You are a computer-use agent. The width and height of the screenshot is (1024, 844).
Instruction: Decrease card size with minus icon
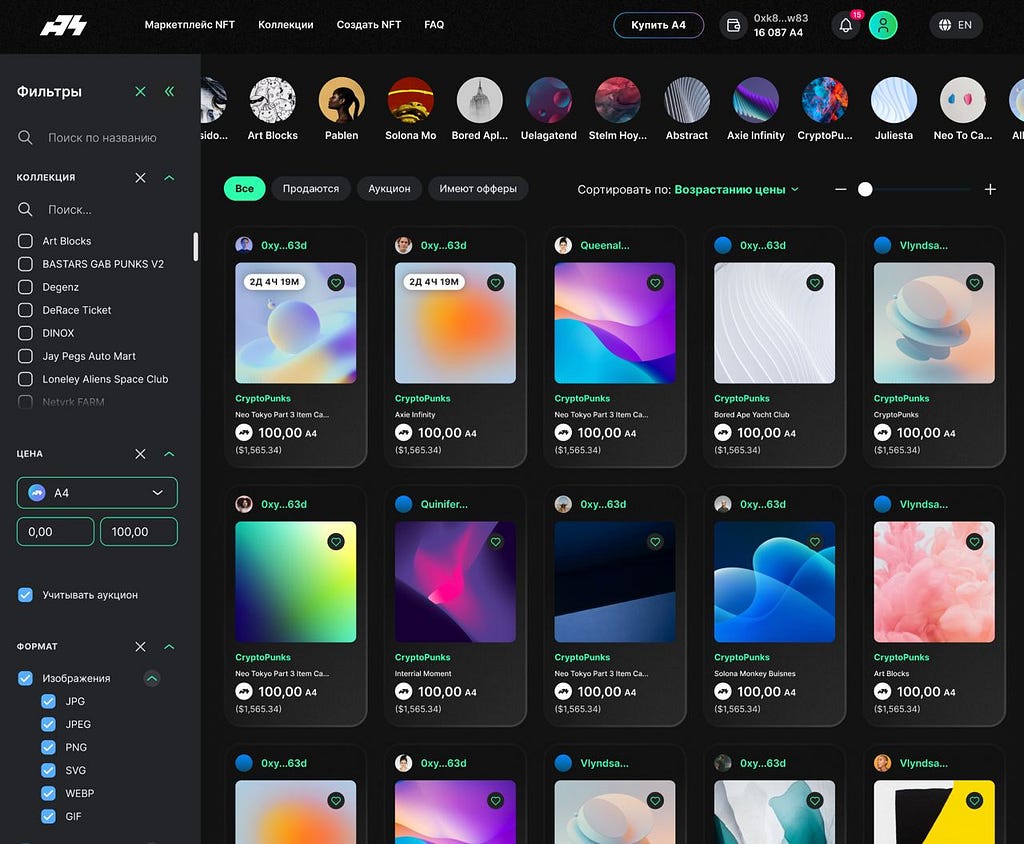coord(840,189)
